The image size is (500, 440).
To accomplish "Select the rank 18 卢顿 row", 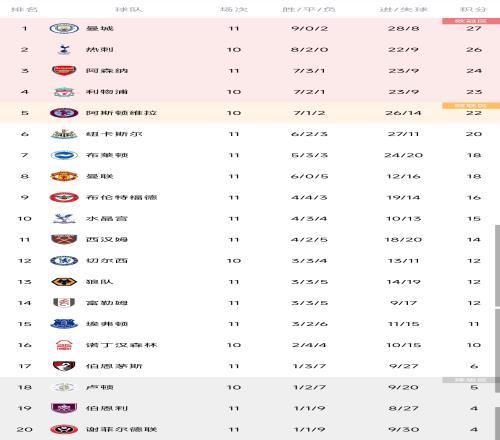I will [250, 387].
